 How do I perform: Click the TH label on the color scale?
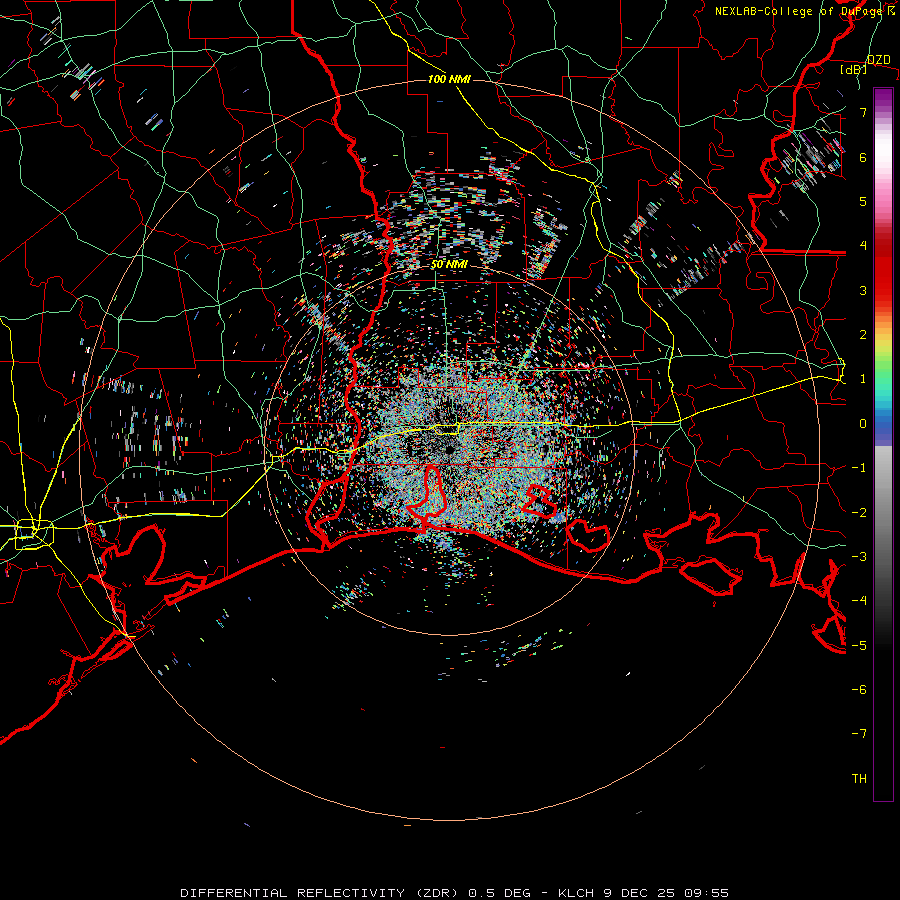859,779
